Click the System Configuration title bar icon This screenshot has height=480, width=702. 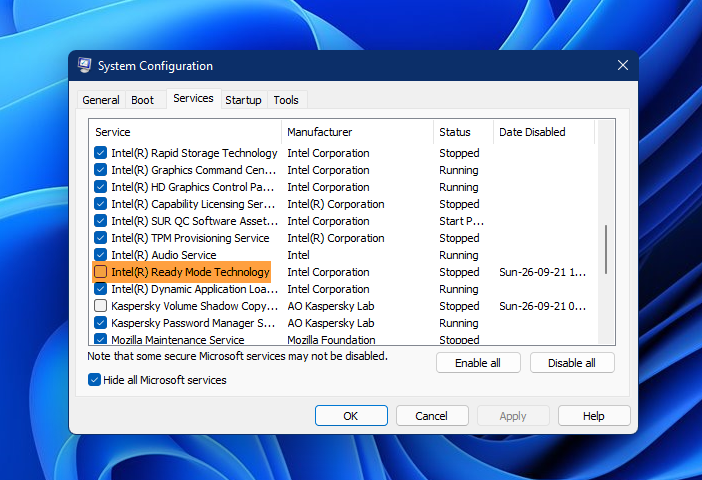[85, 66]
